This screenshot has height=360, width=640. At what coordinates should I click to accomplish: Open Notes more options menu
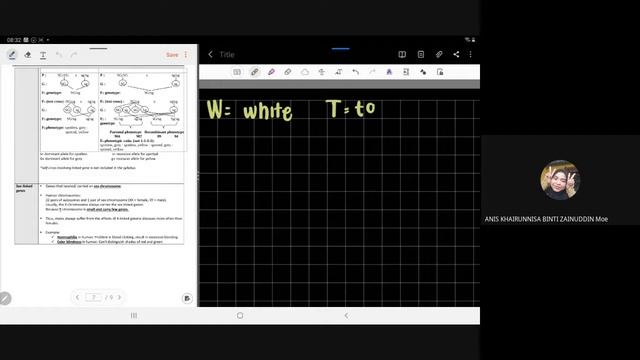click(470, 54)
